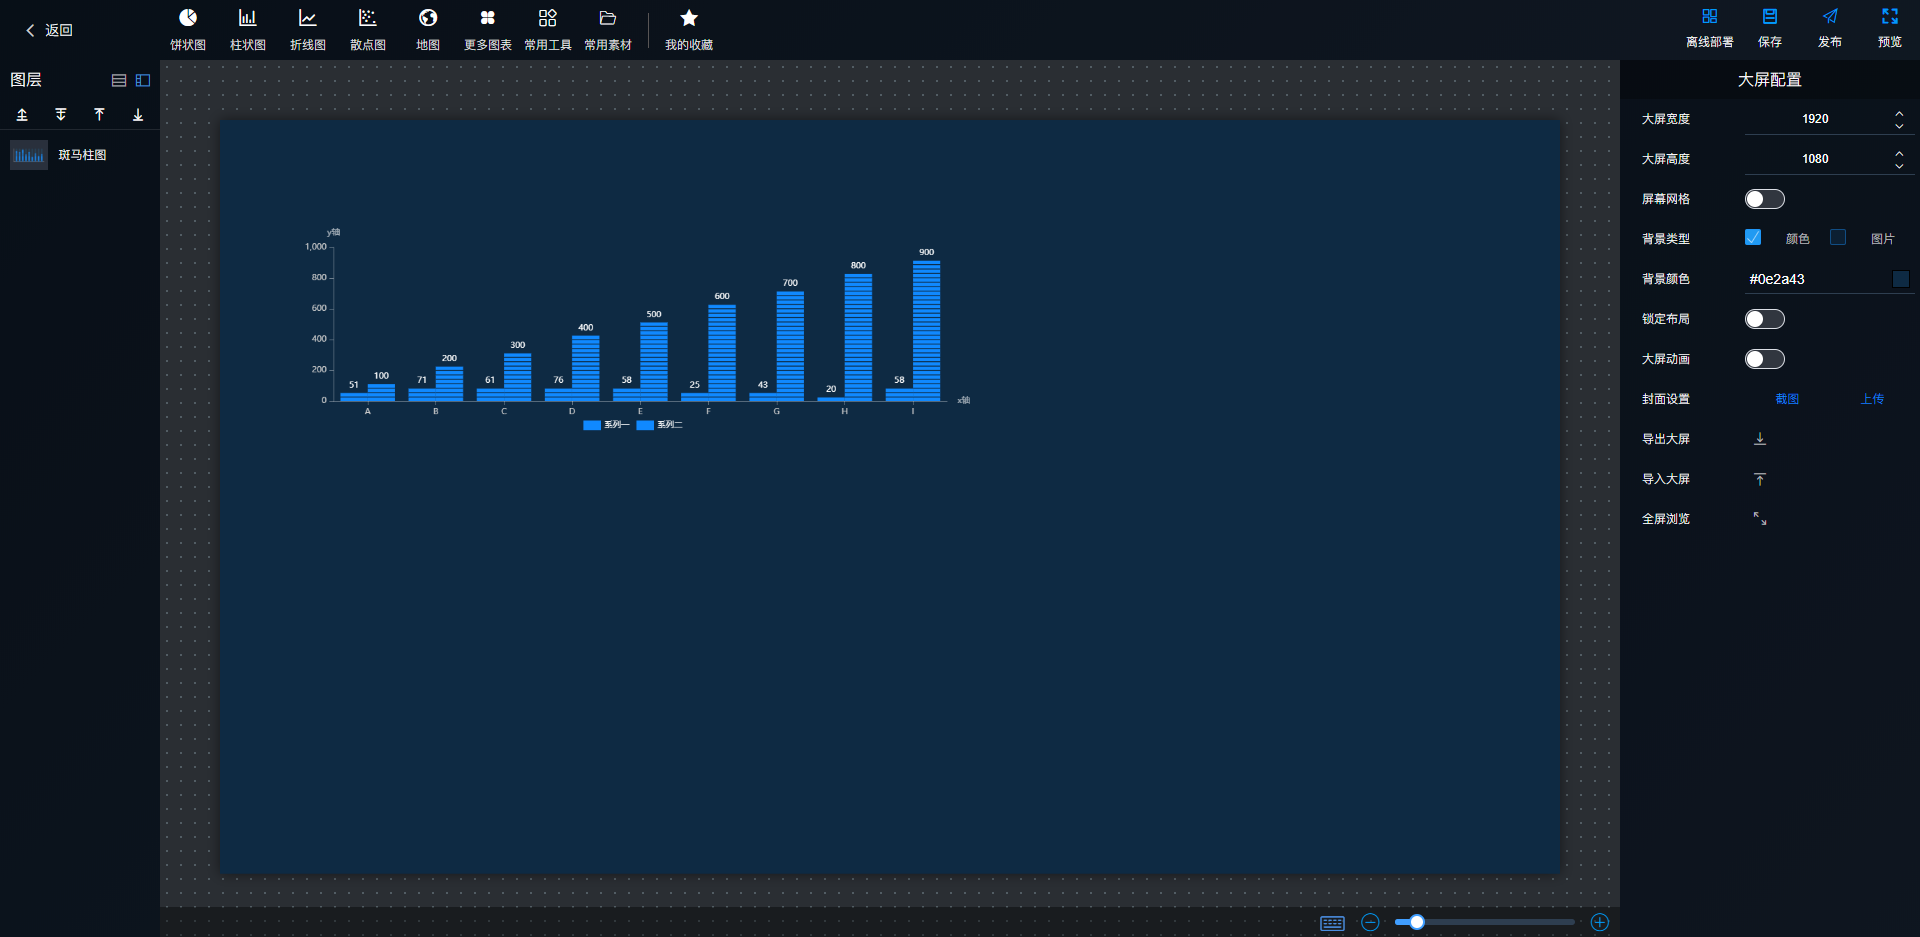The height and width of the screenshot is (937, 1920).
Task: Click the bar labeled 500 in chart
Action: pyautogui.click(x=654, y=361)
